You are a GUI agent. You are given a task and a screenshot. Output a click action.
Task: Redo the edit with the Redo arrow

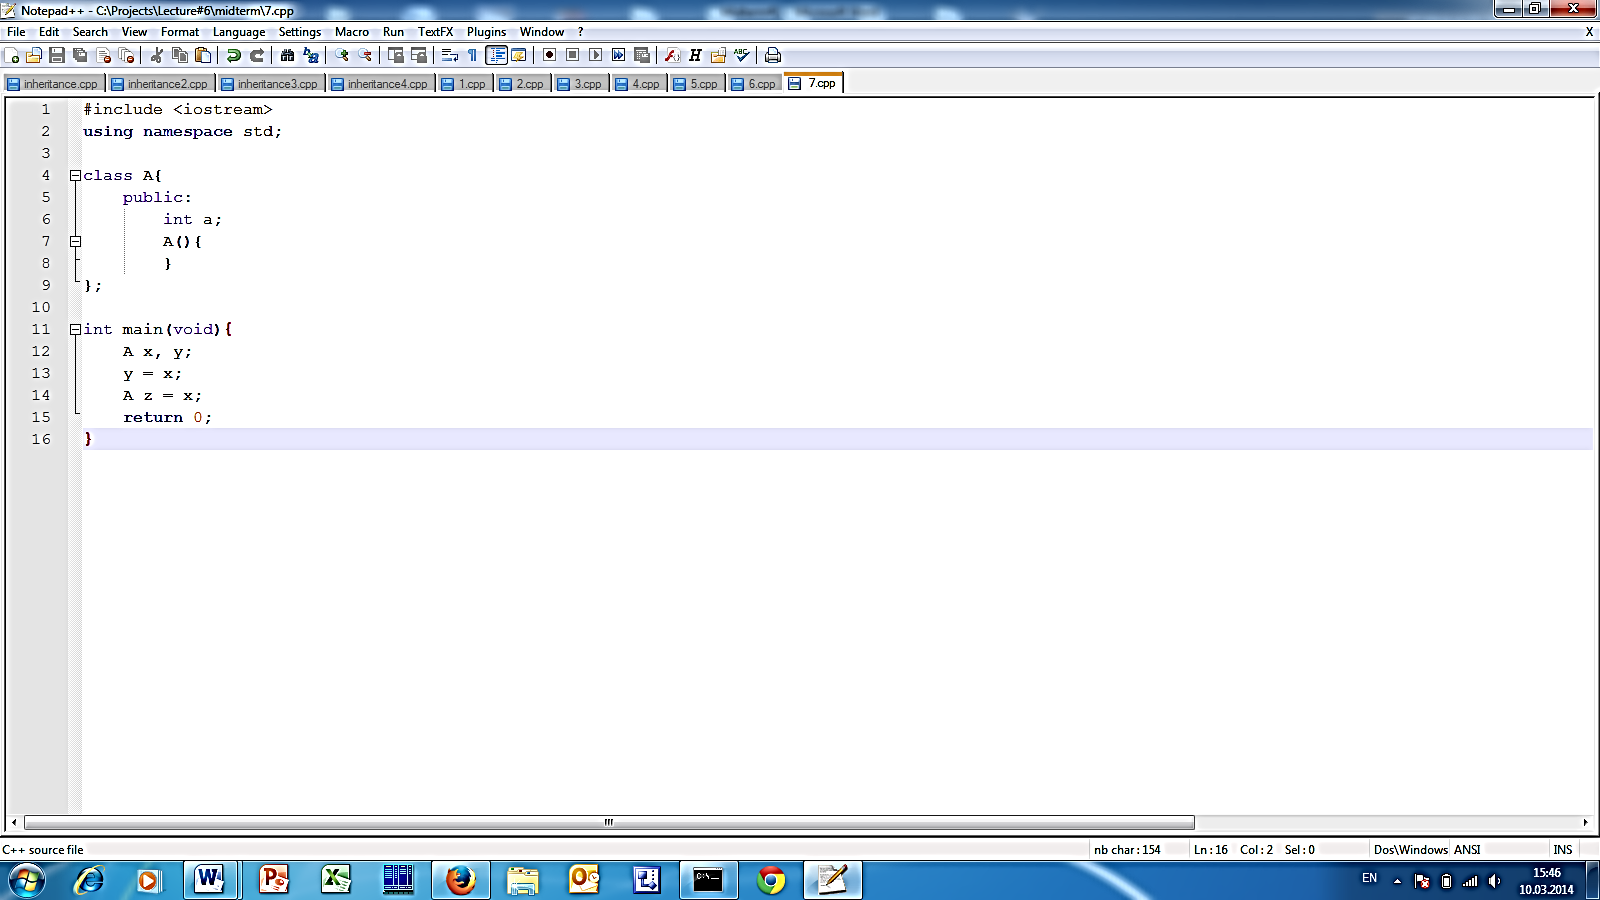pos(257,55)
